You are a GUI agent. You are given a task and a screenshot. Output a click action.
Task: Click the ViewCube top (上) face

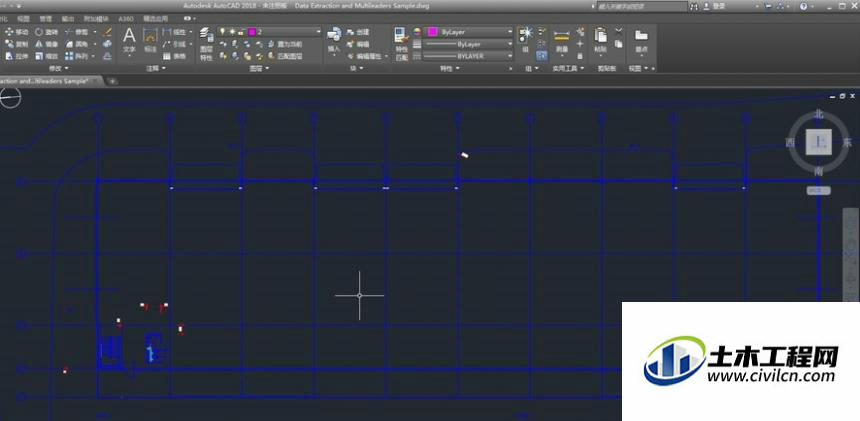818,143
